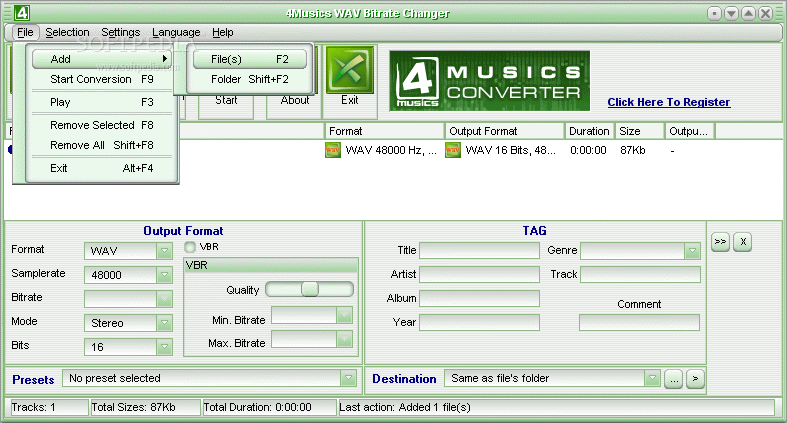Open the Genre dropdown
787x423 pixels.
tap(692, 251)
